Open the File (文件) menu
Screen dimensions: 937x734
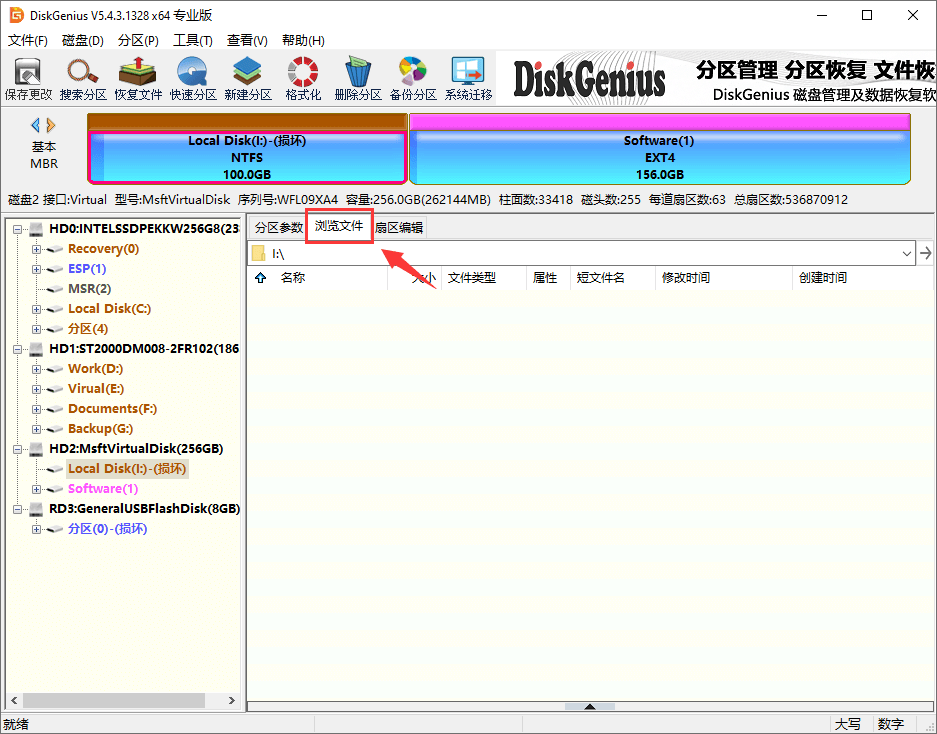pyautogui.click(x=27, y=41)
